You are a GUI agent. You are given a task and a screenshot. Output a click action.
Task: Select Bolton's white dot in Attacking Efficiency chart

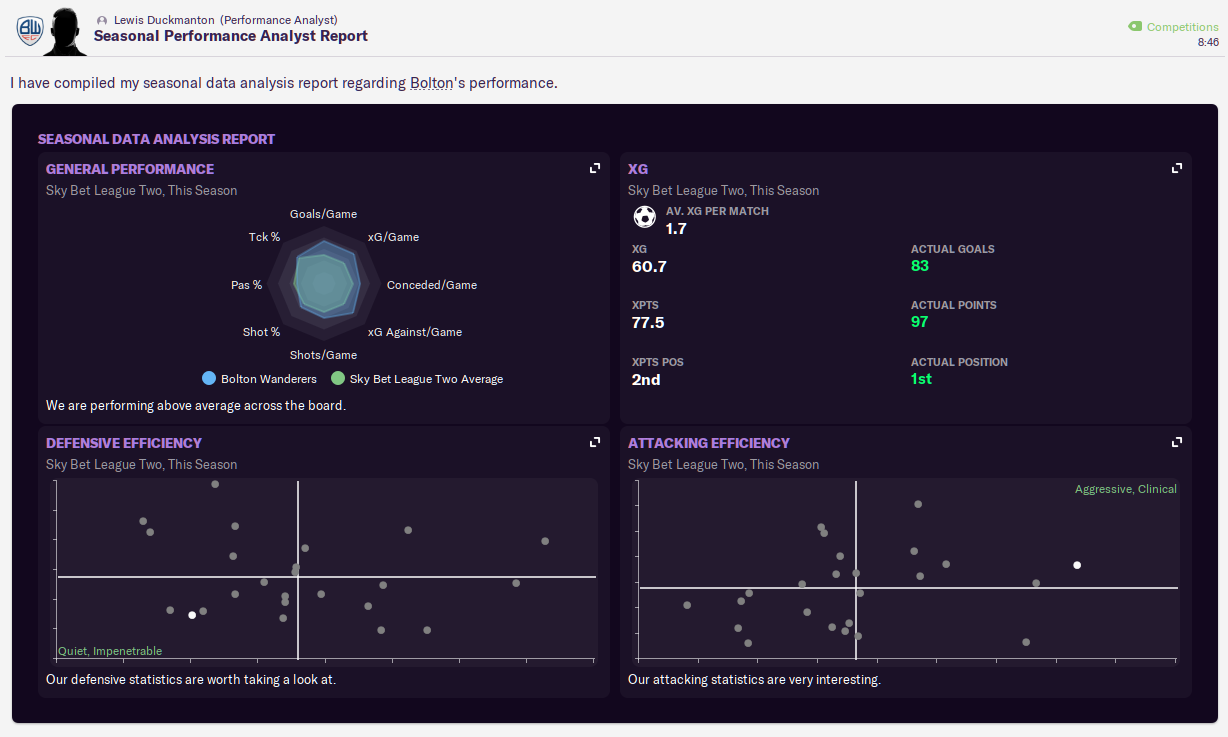1077,565
